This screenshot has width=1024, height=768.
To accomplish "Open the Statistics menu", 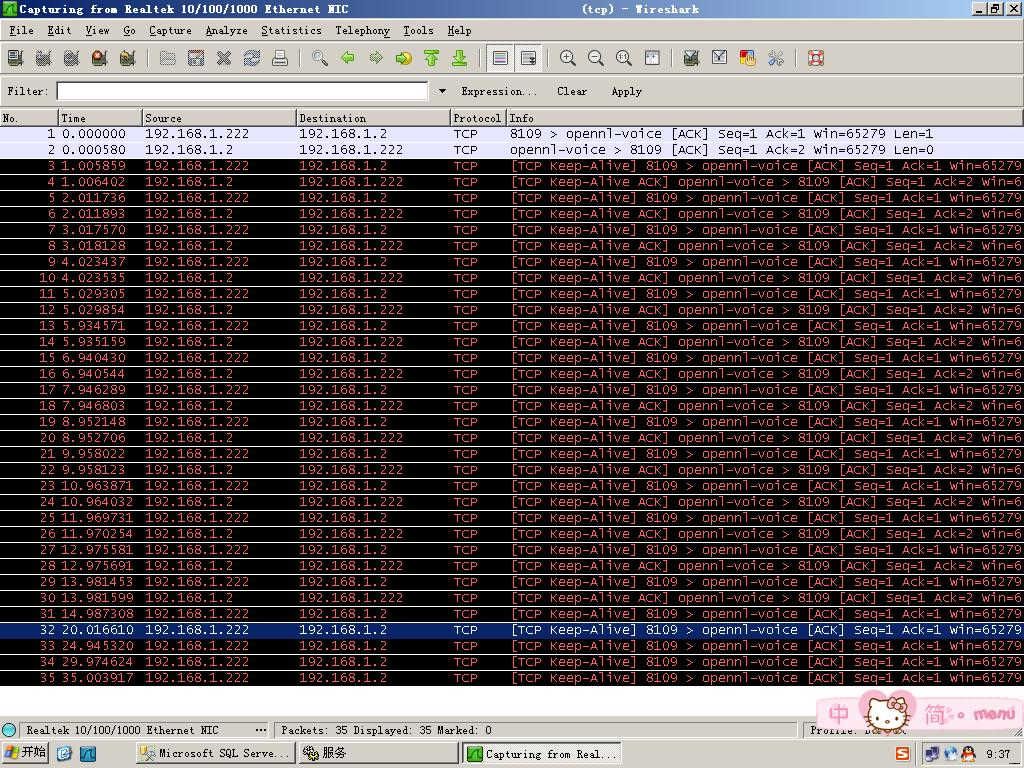I will point(291,31).
